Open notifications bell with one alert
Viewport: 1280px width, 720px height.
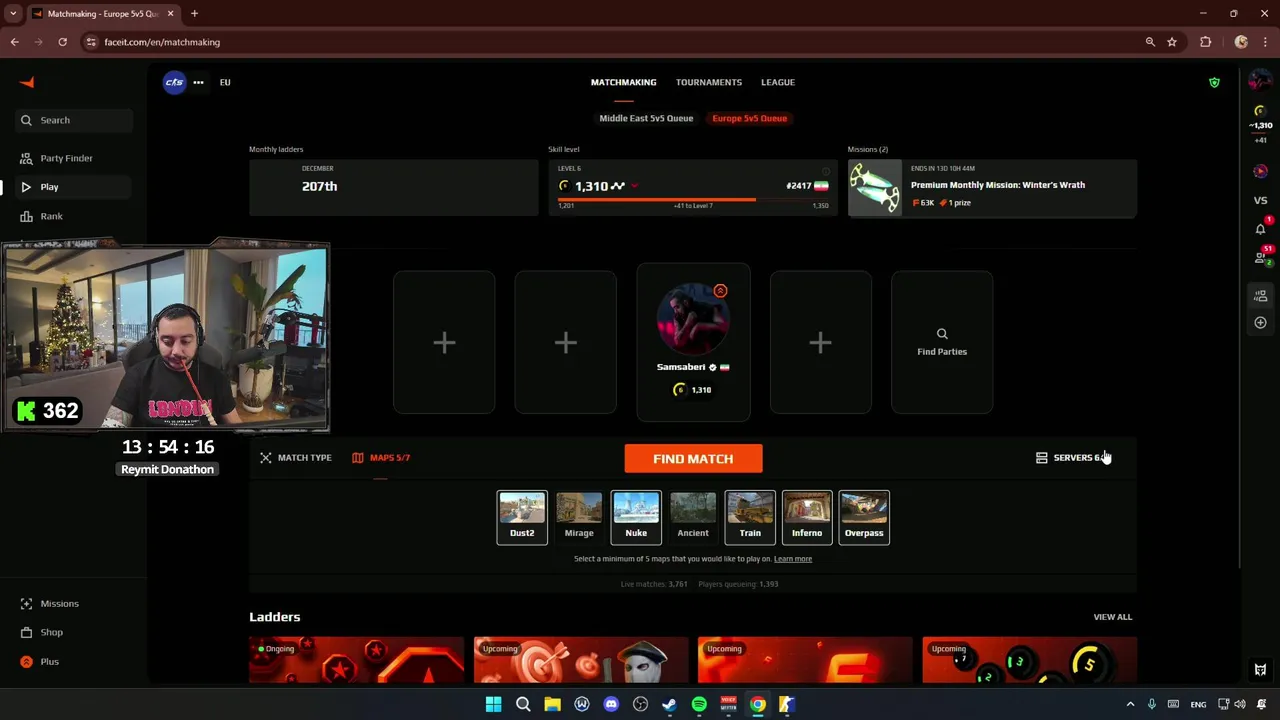coord(1260,228)
